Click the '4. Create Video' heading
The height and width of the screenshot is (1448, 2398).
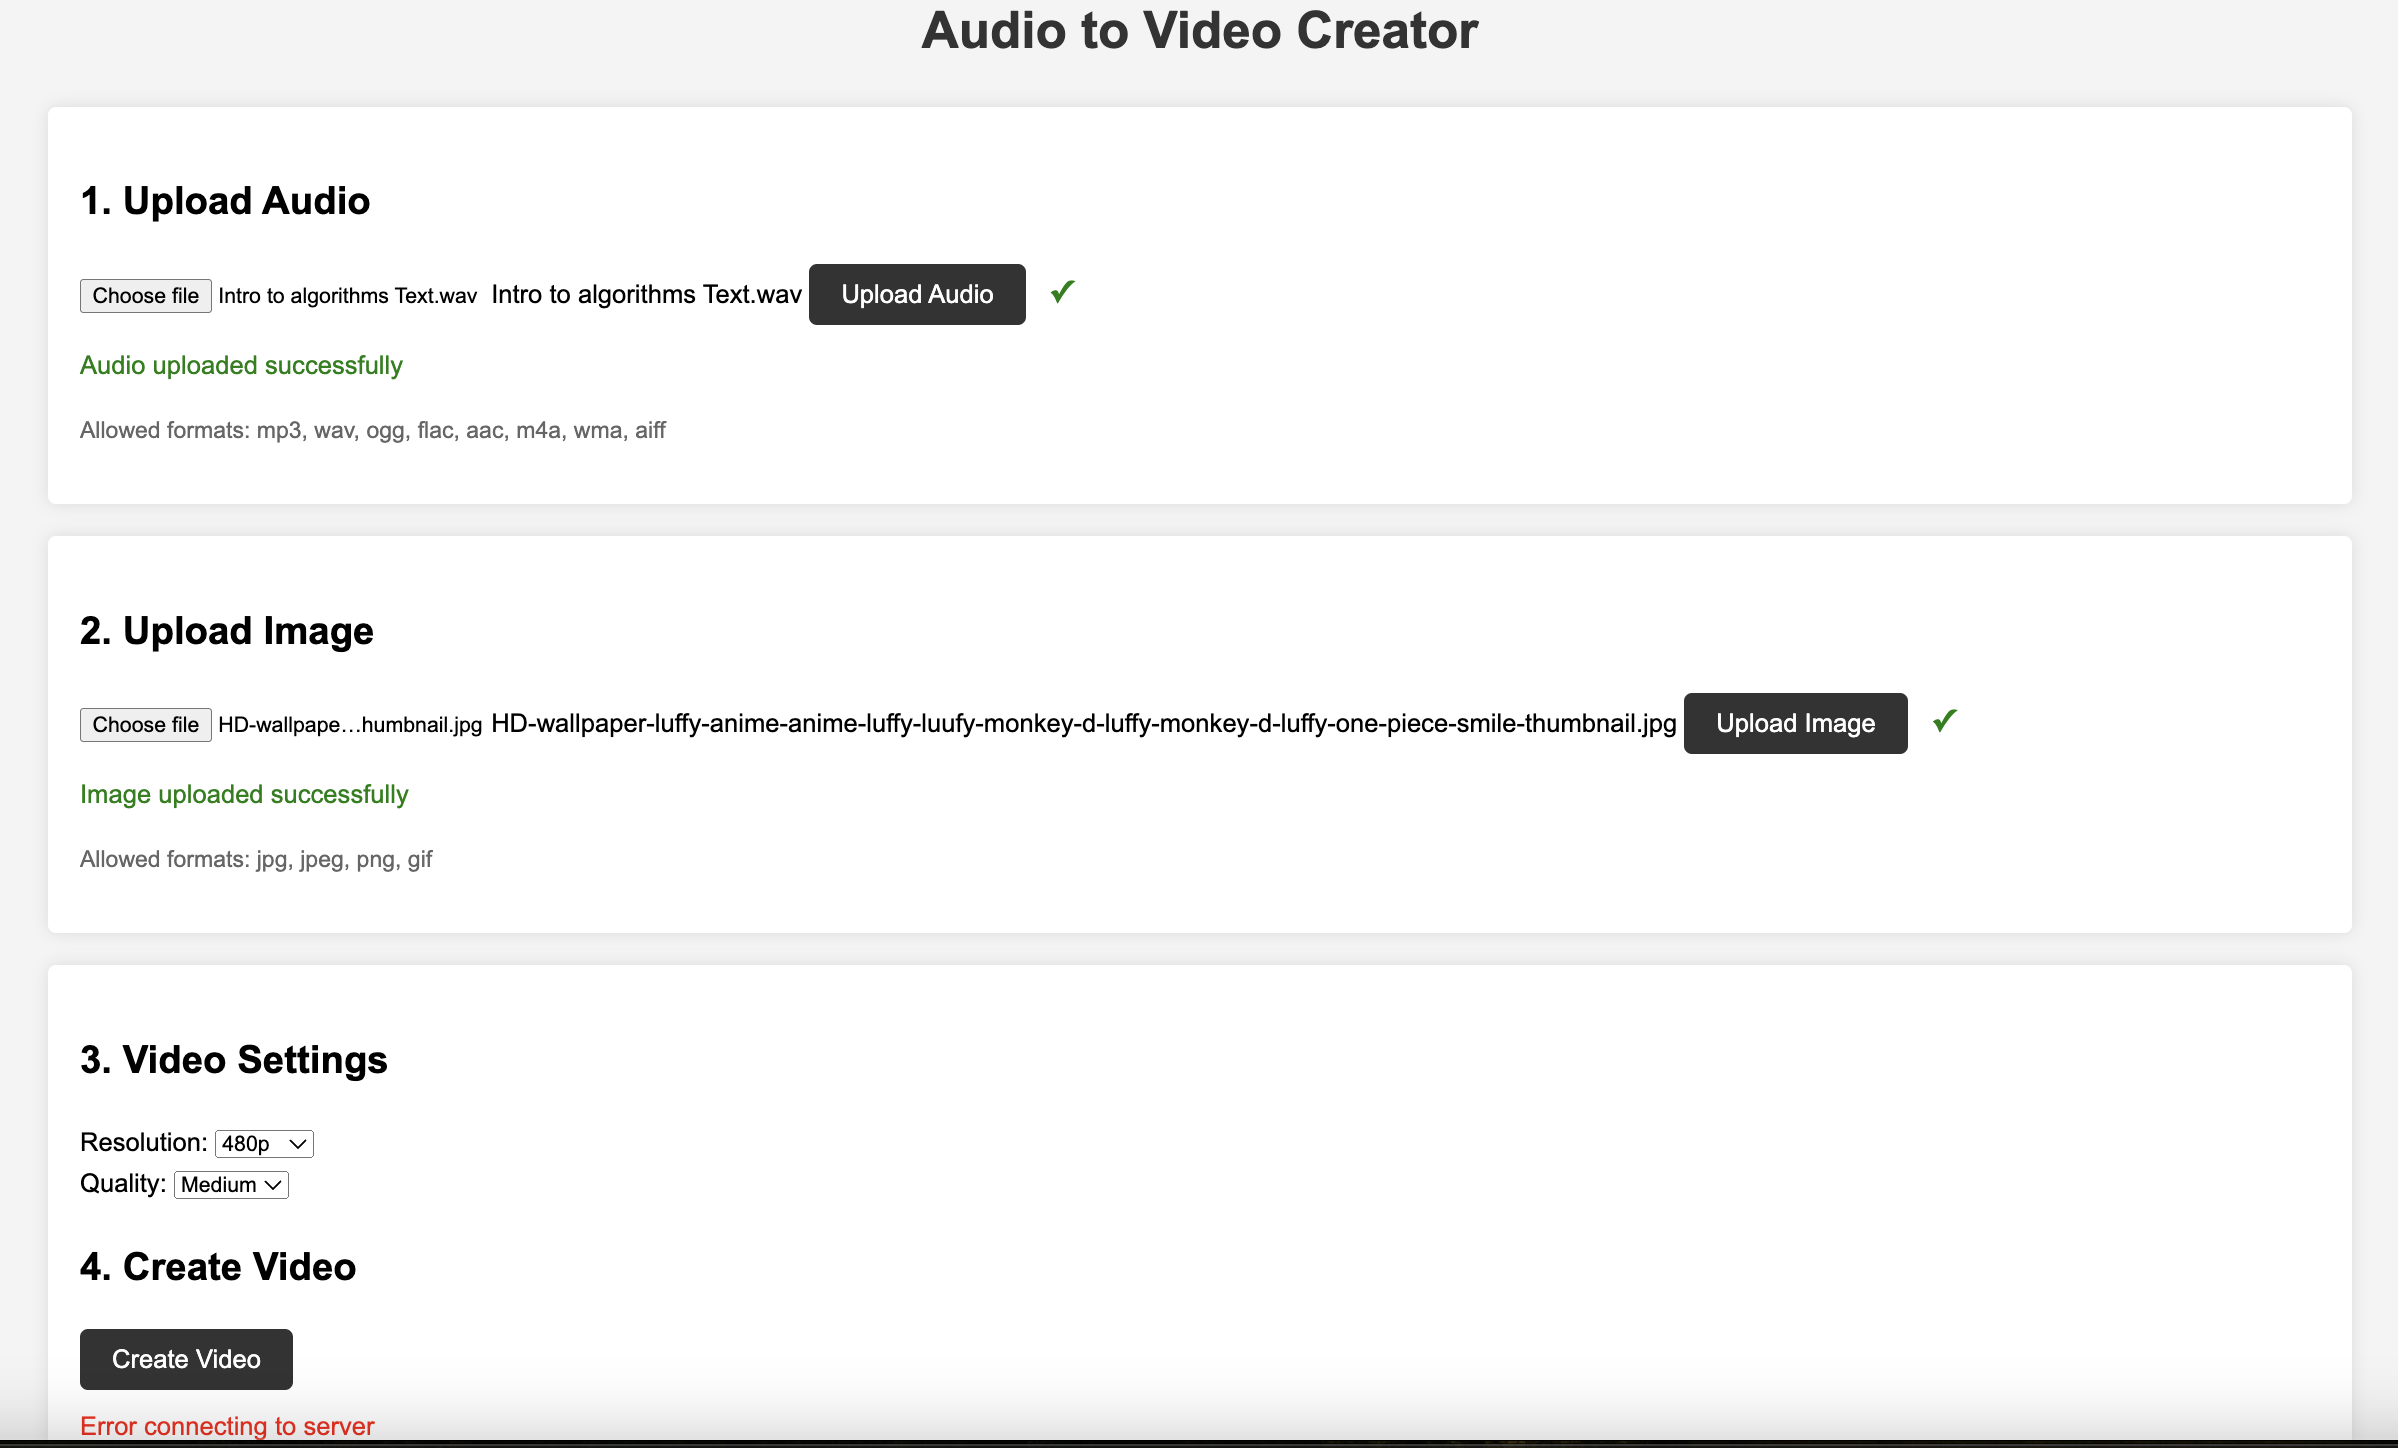(218, 1267)
